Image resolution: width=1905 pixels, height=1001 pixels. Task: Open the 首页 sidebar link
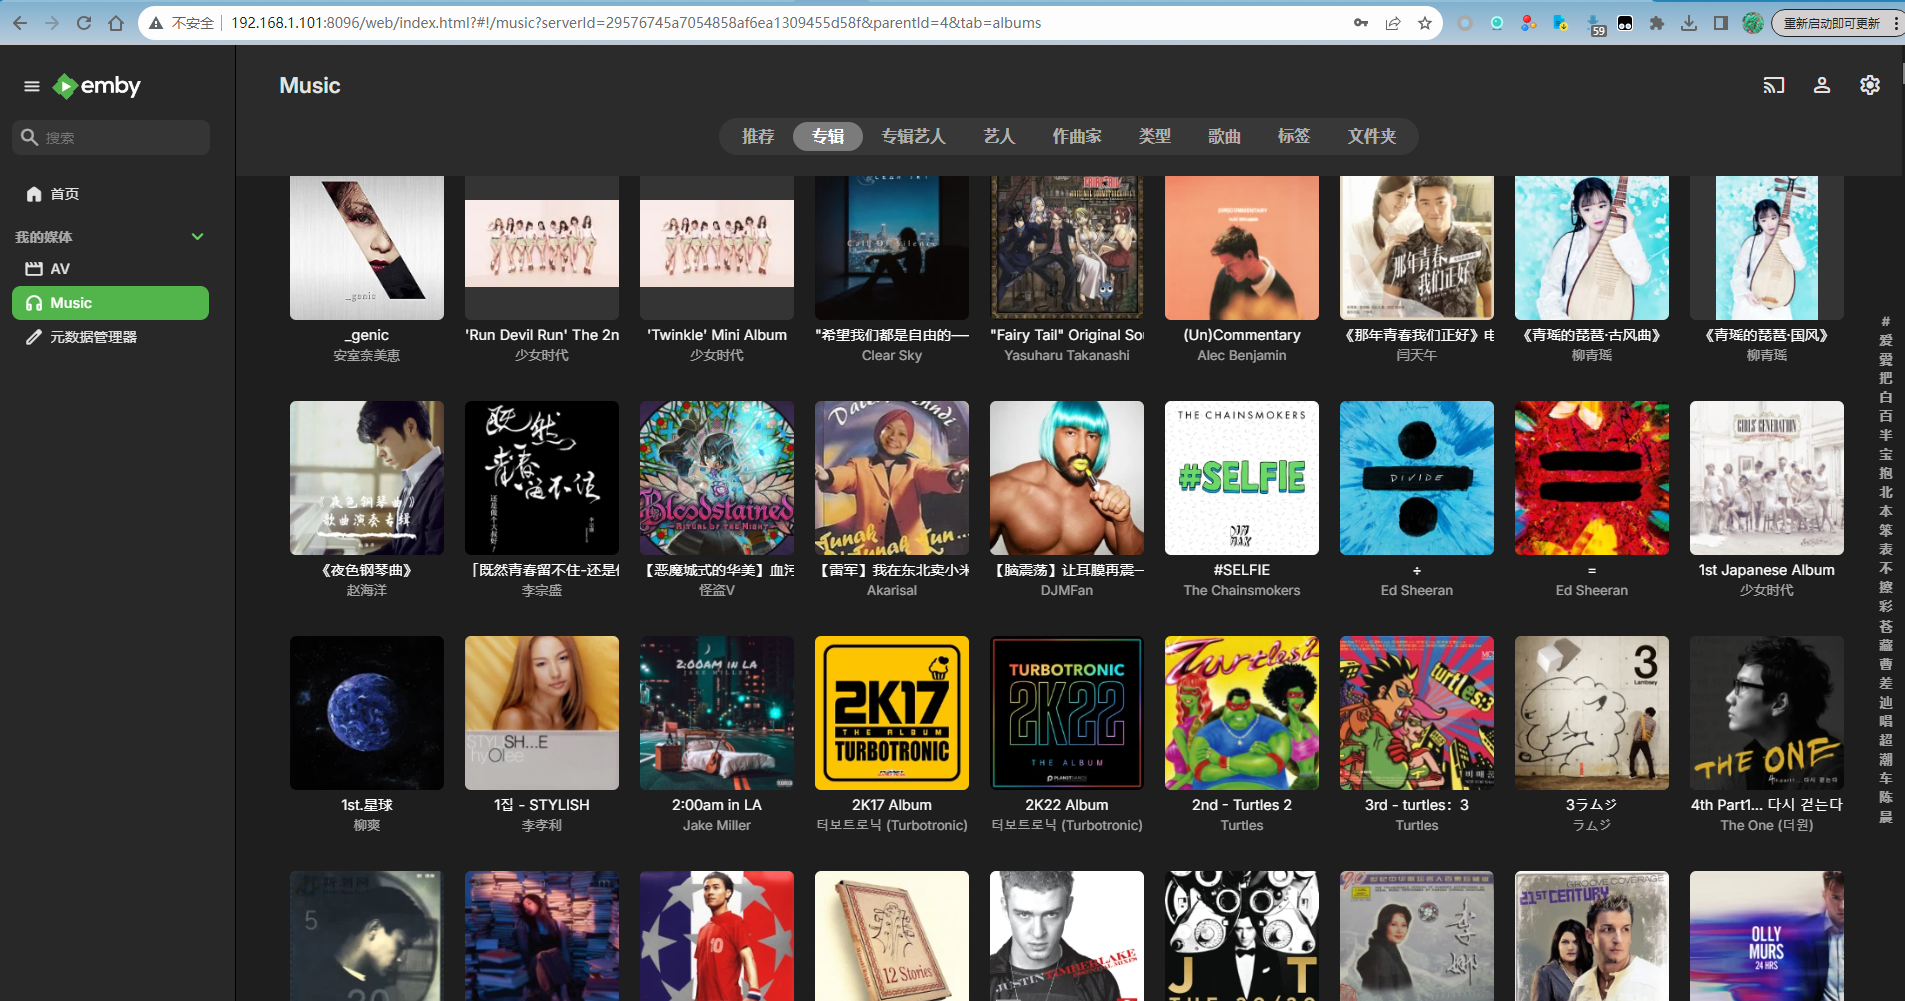(x=110, y=194)
